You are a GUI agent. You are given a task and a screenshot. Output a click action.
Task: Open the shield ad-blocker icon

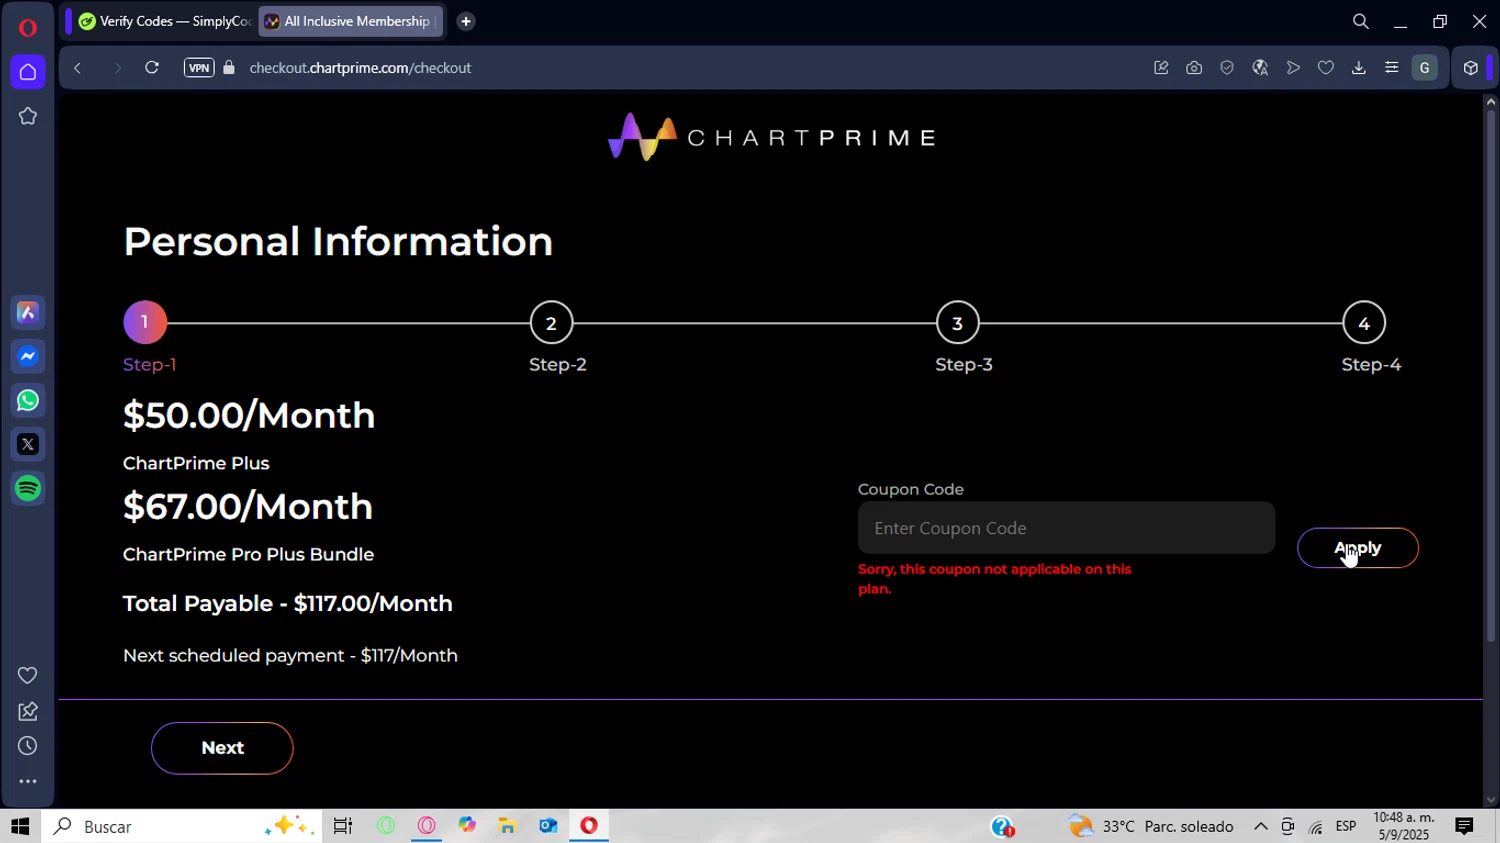(x=1227, y=68)
